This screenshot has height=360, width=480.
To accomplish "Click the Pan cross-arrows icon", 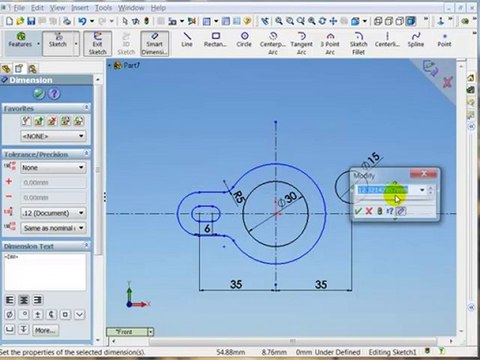I will tap(333, 21).
